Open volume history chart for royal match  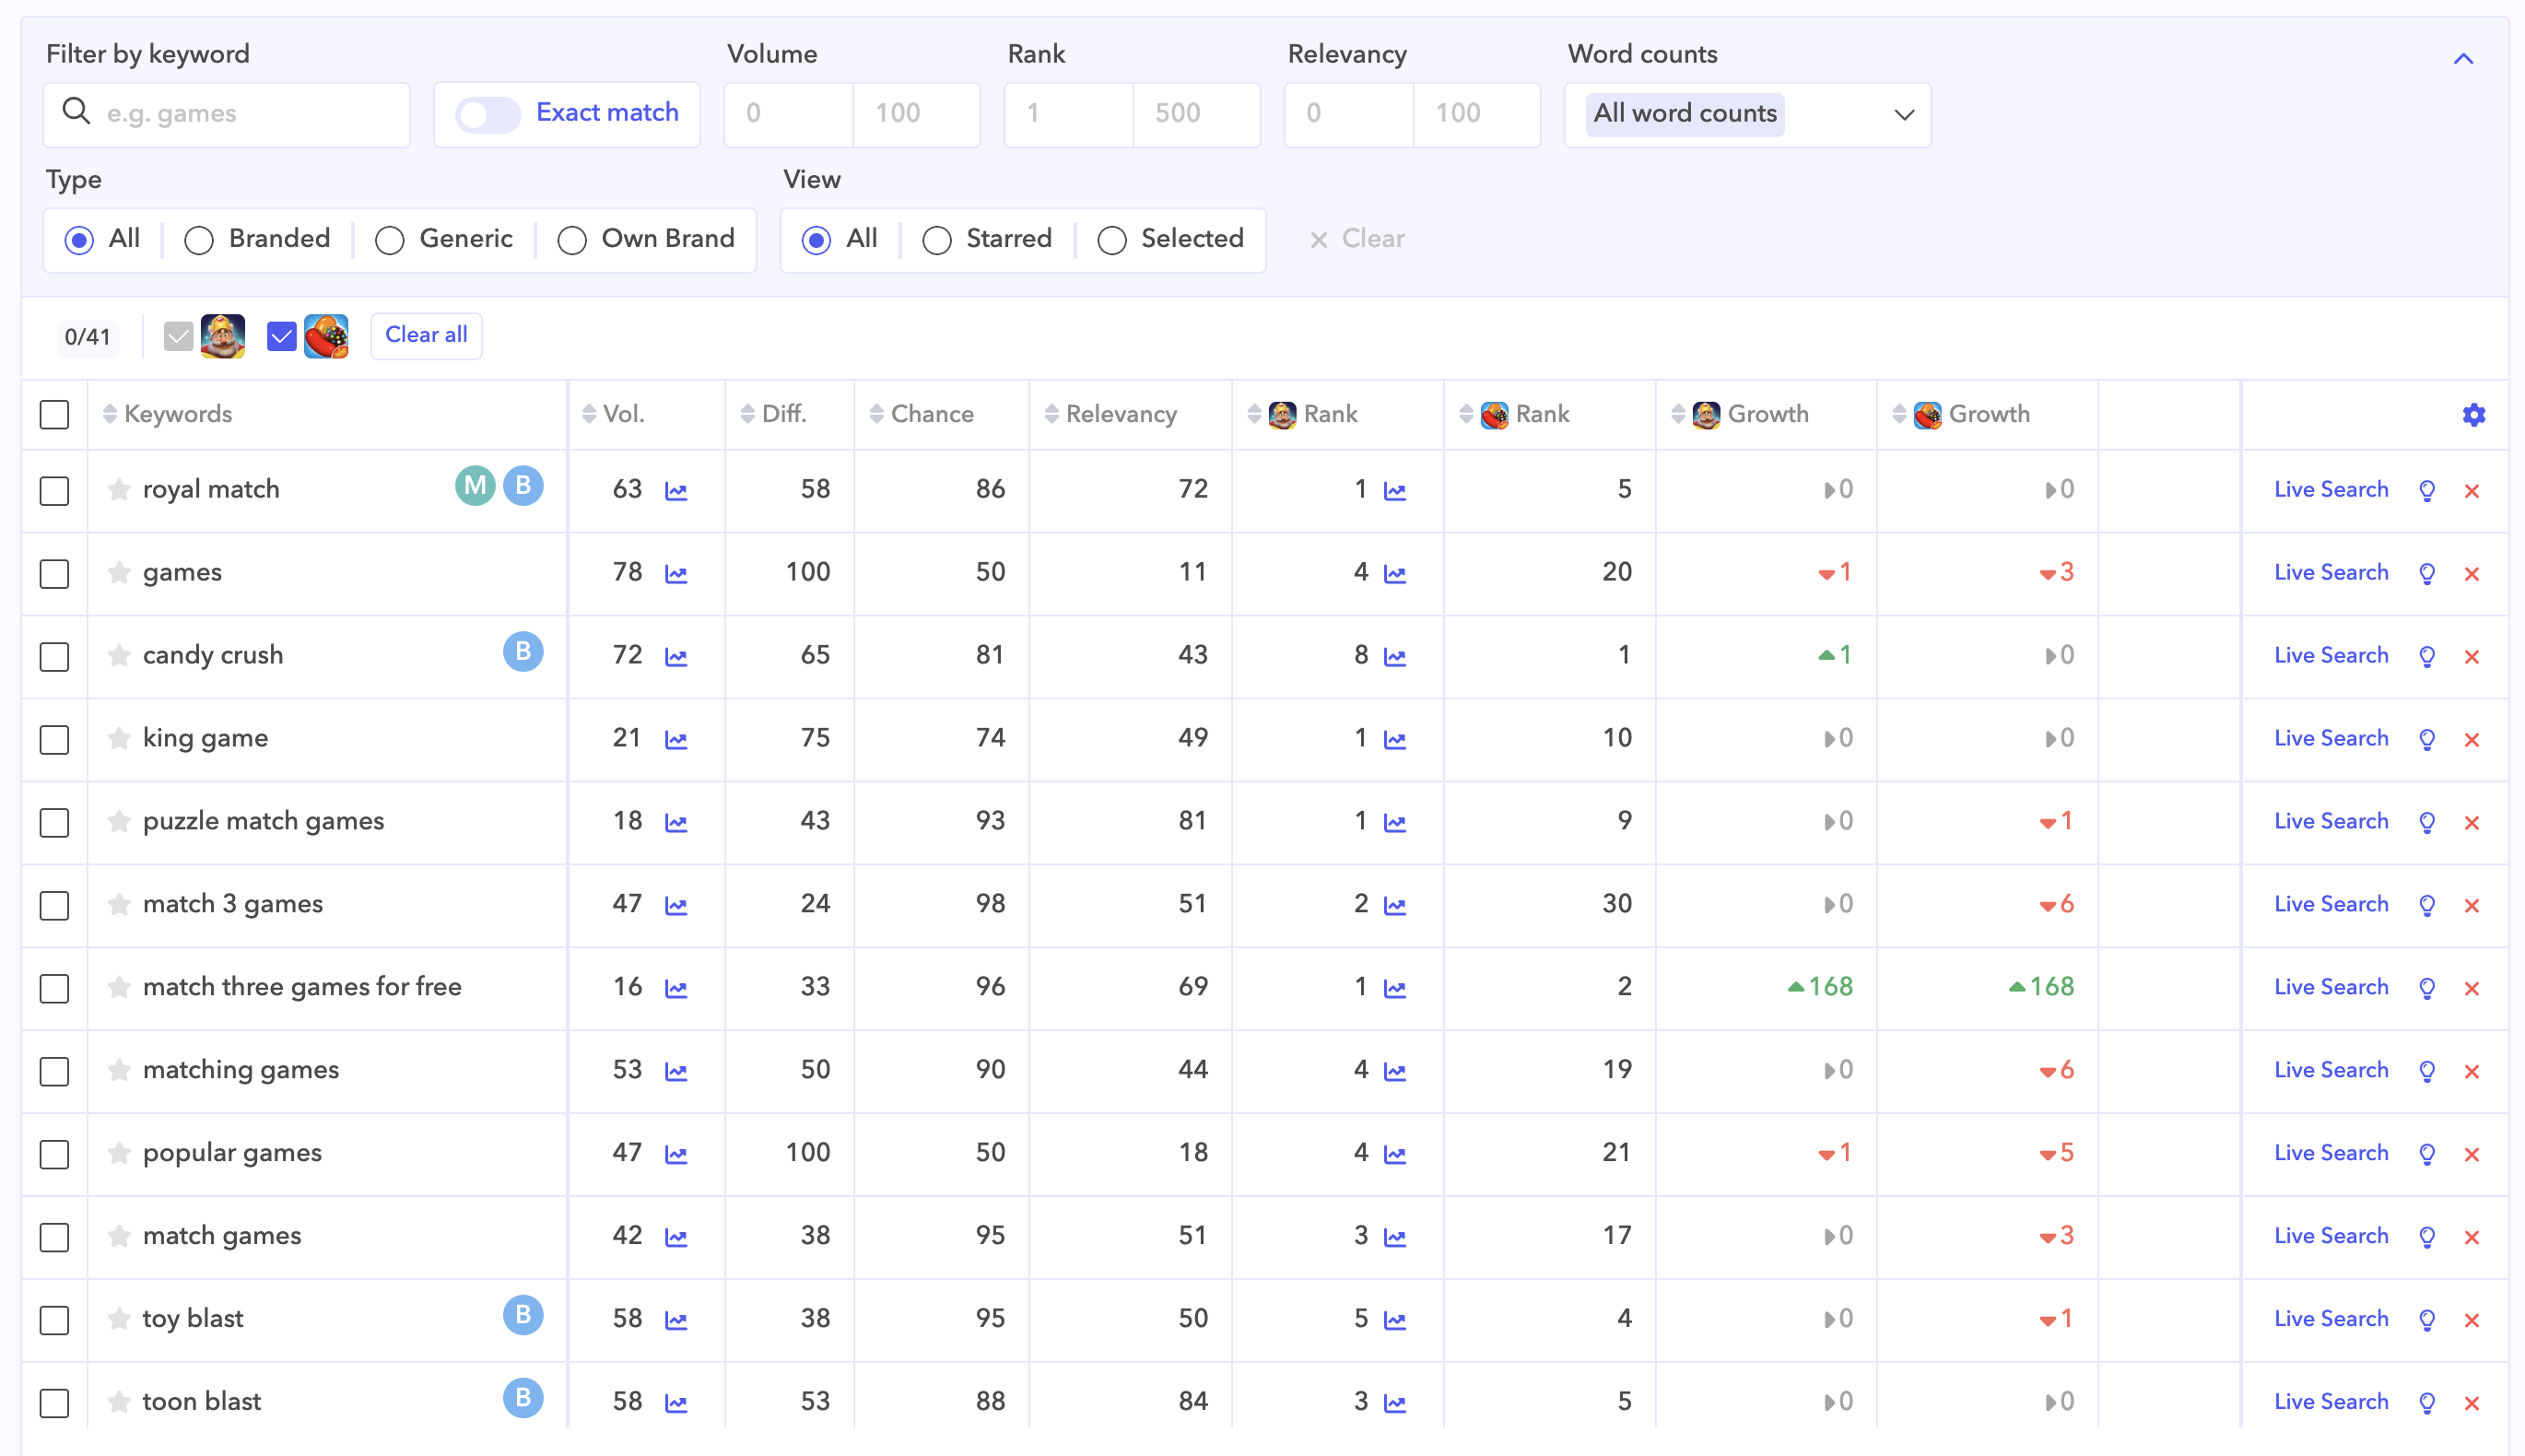[676, 491]
